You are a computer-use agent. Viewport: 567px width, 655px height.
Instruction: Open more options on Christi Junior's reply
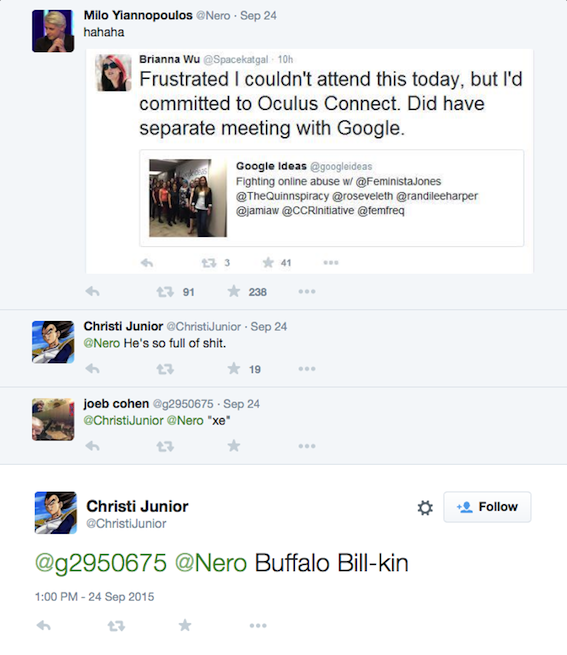tap(307, 369)
